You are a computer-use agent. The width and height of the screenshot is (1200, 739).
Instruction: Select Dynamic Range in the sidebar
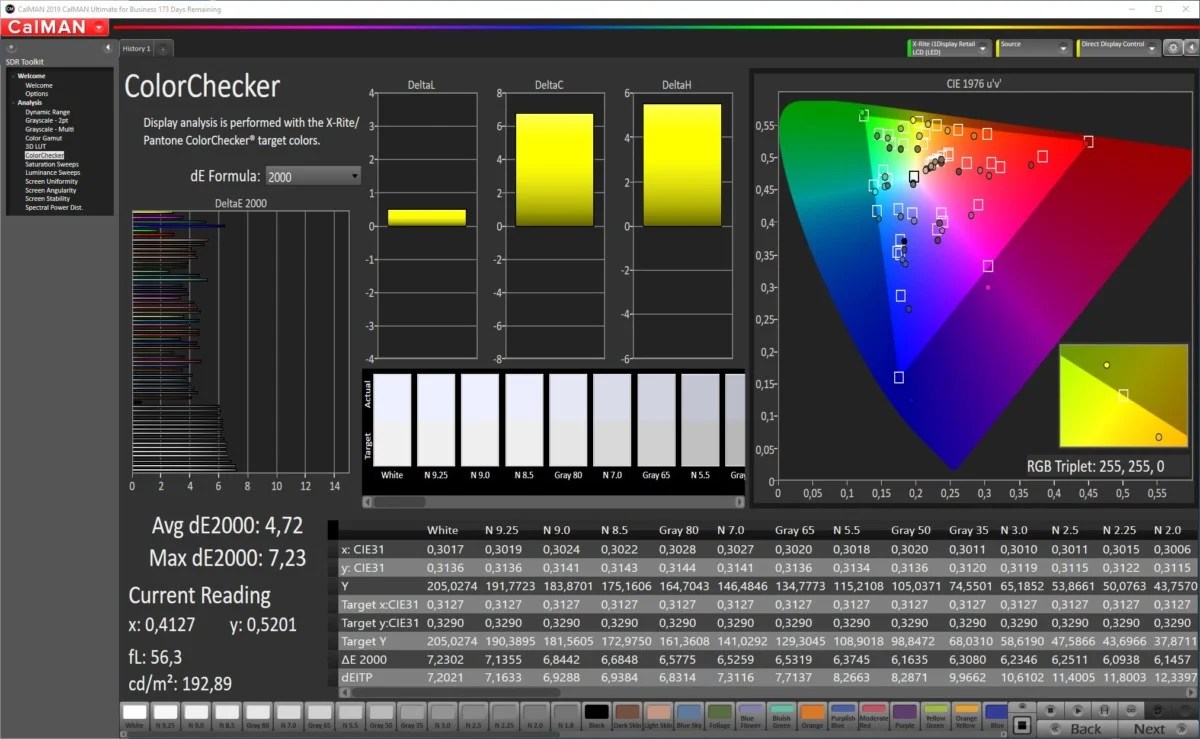tap(47, 112)
